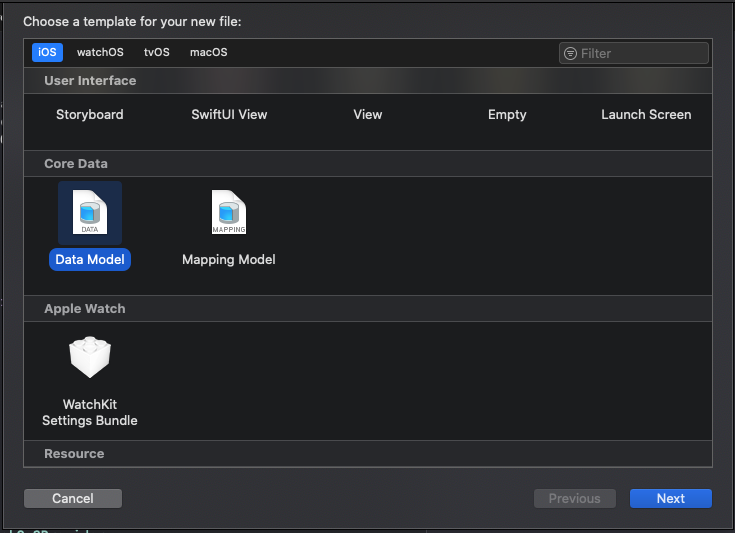Select the Launch Screen template
Viewport: 735px width, 533px height.
click(646, 114)
